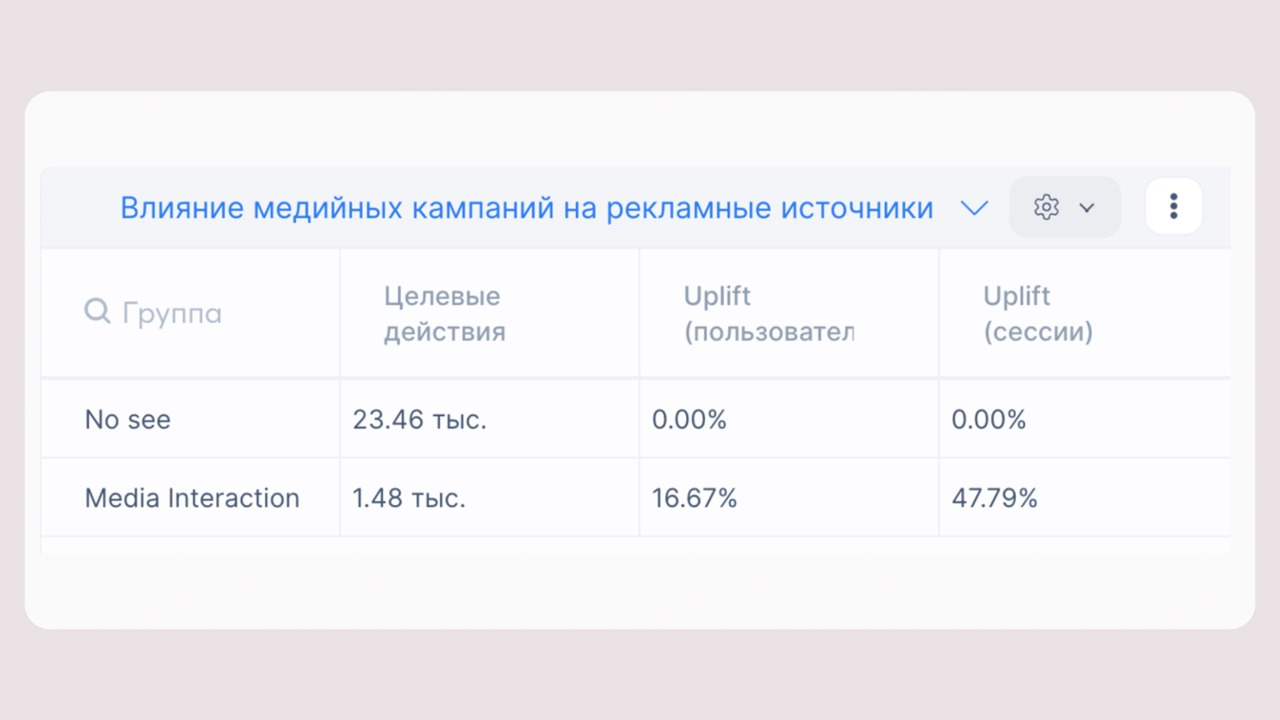This screenshot has height=720, width=1280.
Task: Open the dropdown arrow beside the gear
Action: point(1087,208)
